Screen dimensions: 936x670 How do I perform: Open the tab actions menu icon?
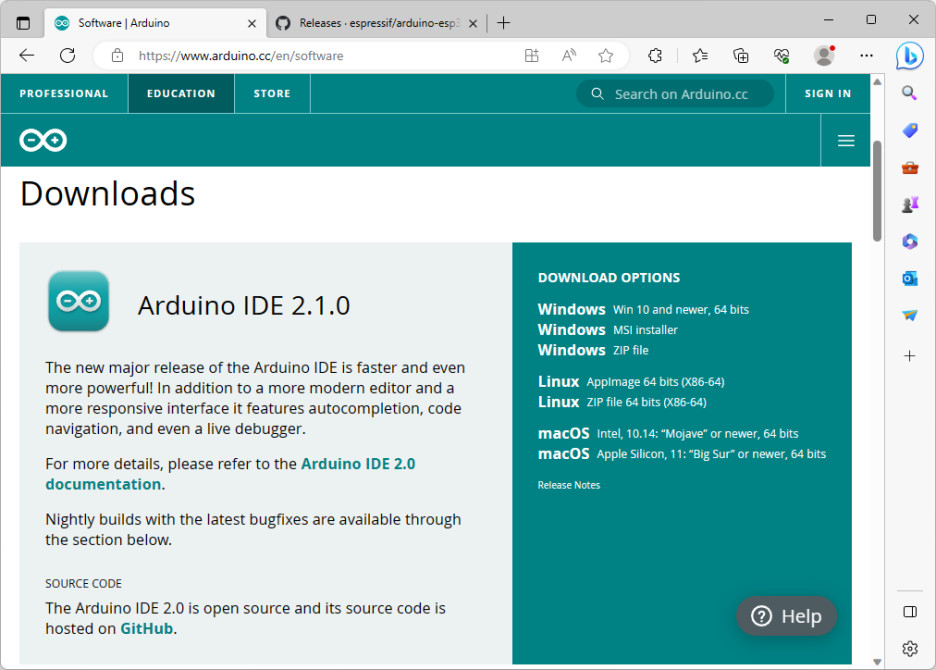(23, 23)
